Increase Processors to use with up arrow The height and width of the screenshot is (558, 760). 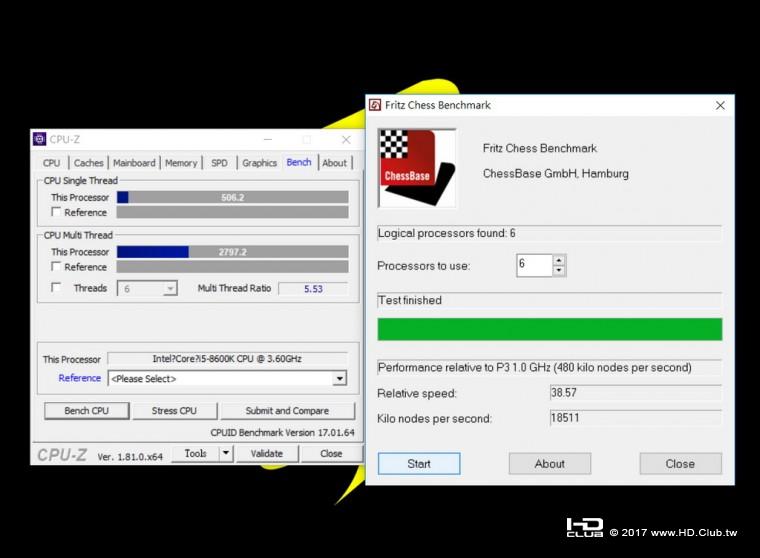pos(559,260)
